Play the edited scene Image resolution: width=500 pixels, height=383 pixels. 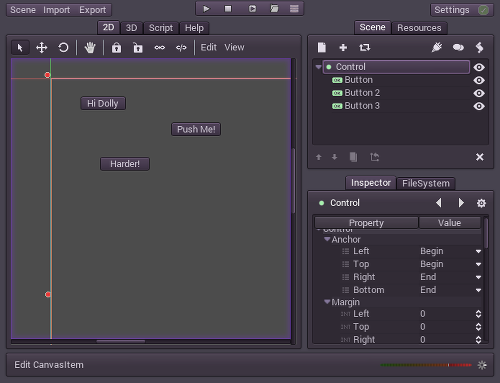point(252,9)
